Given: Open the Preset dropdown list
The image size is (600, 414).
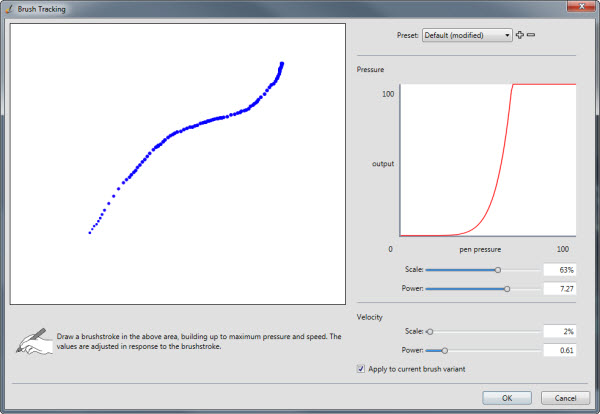Looking at the screenshot, I should (x=467, y=35).
